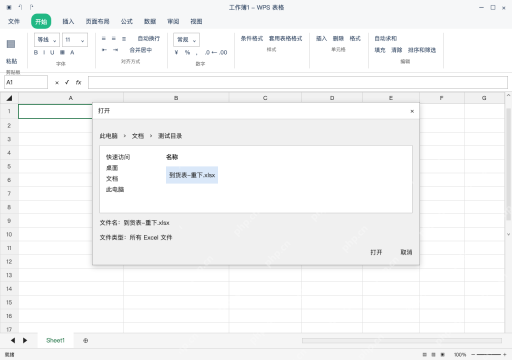512x360 pixels.
Task: Toggle bold formatting B
Action: [36, 52]
